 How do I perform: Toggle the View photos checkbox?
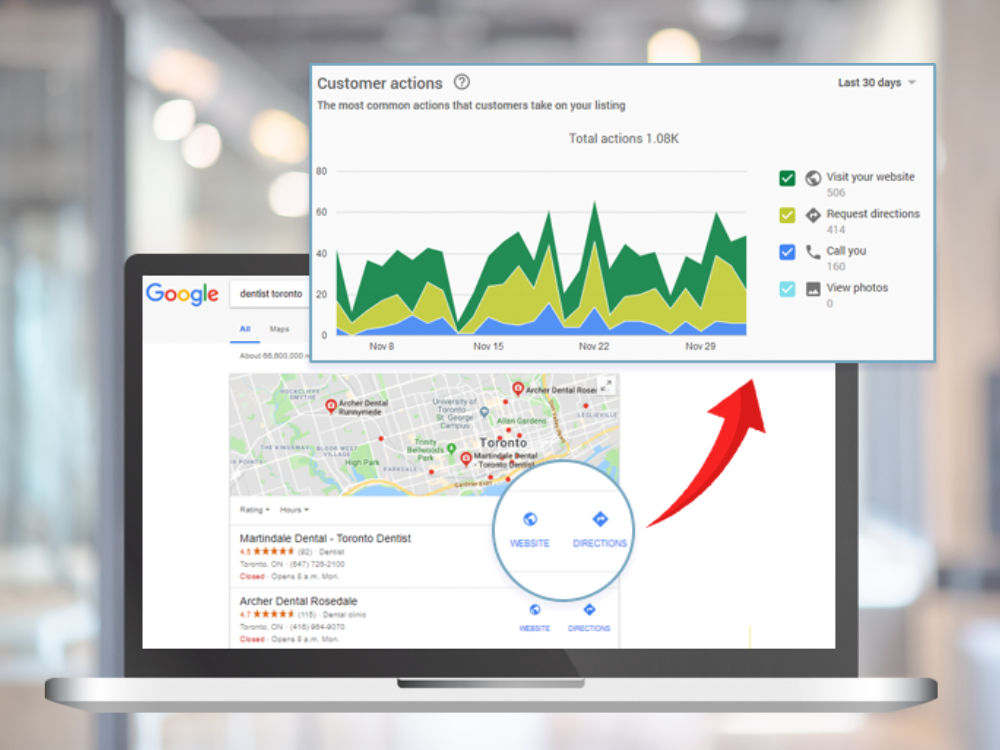(787, 289)
